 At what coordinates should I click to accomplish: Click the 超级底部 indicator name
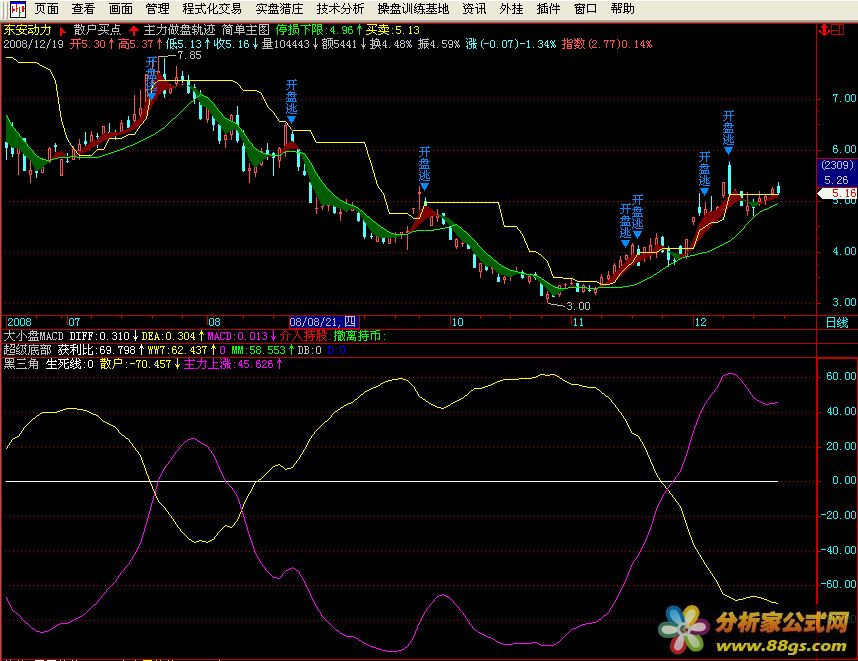(27, 350)
